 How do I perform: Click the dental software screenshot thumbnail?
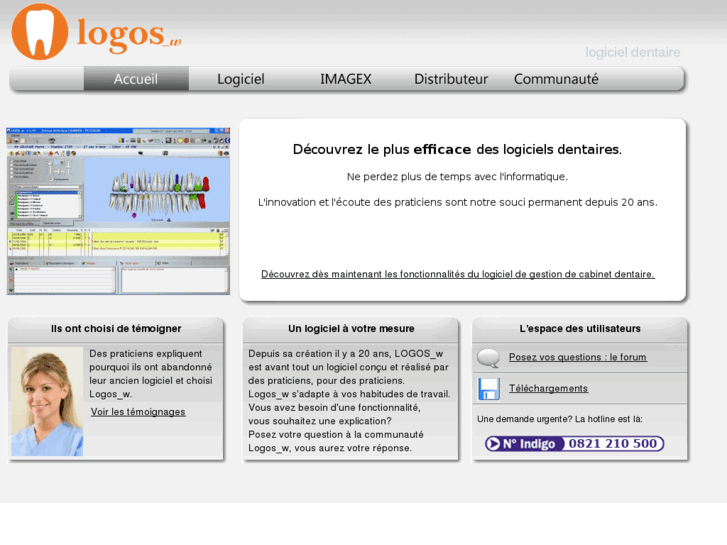[x=118, y=211]
